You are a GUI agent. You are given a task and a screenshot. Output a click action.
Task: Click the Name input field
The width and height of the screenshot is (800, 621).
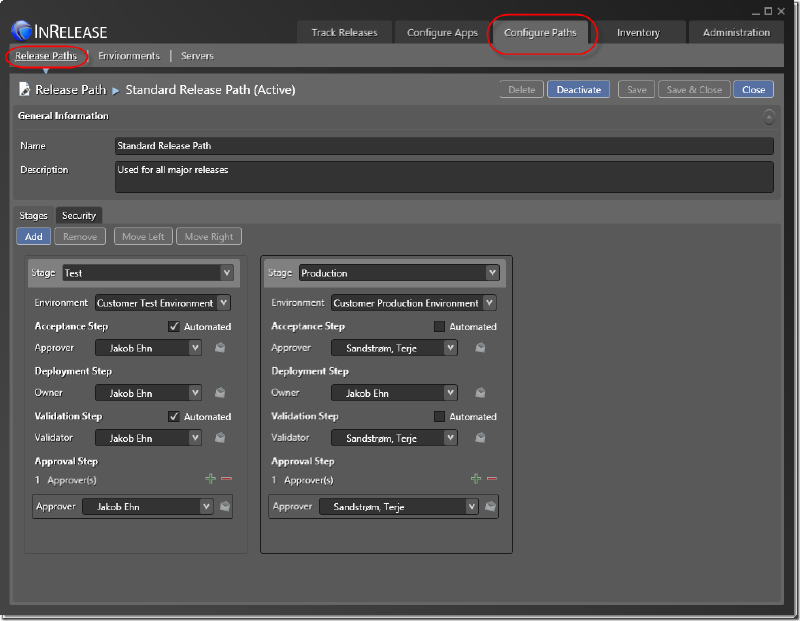(444, 146)
